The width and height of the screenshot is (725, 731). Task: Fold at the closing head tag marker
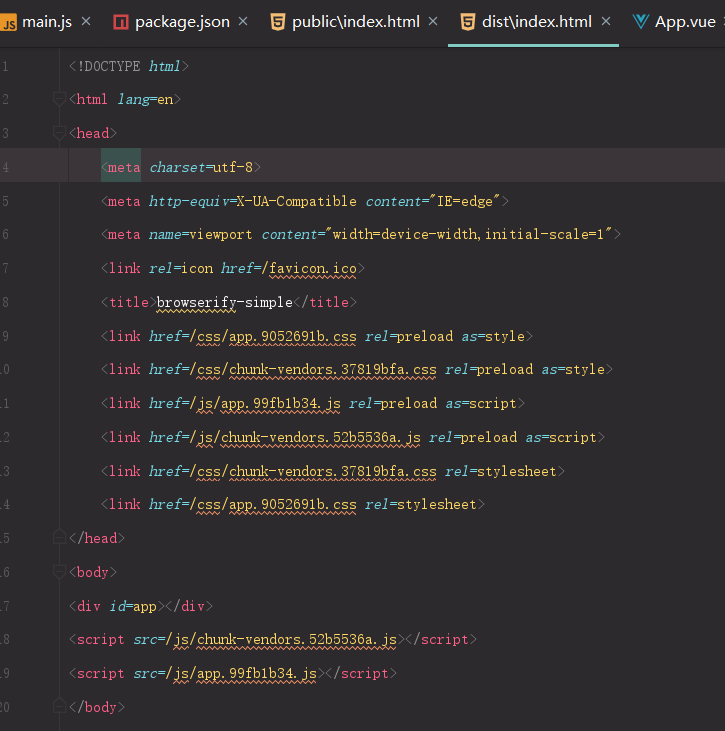59,538
